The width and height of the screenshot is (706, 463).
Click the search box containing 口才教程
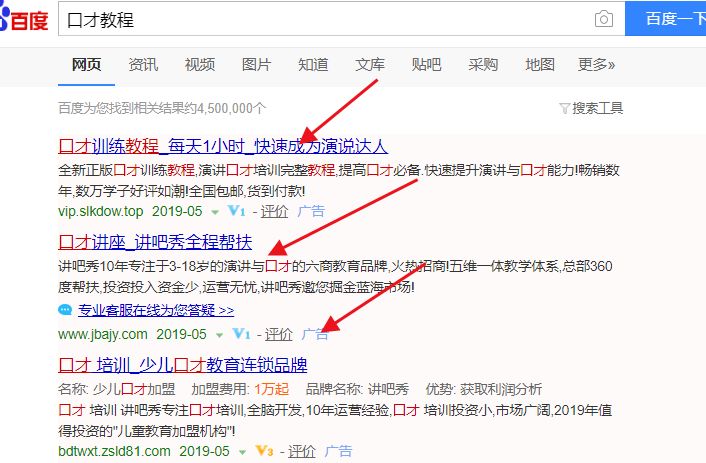point(320,20)
